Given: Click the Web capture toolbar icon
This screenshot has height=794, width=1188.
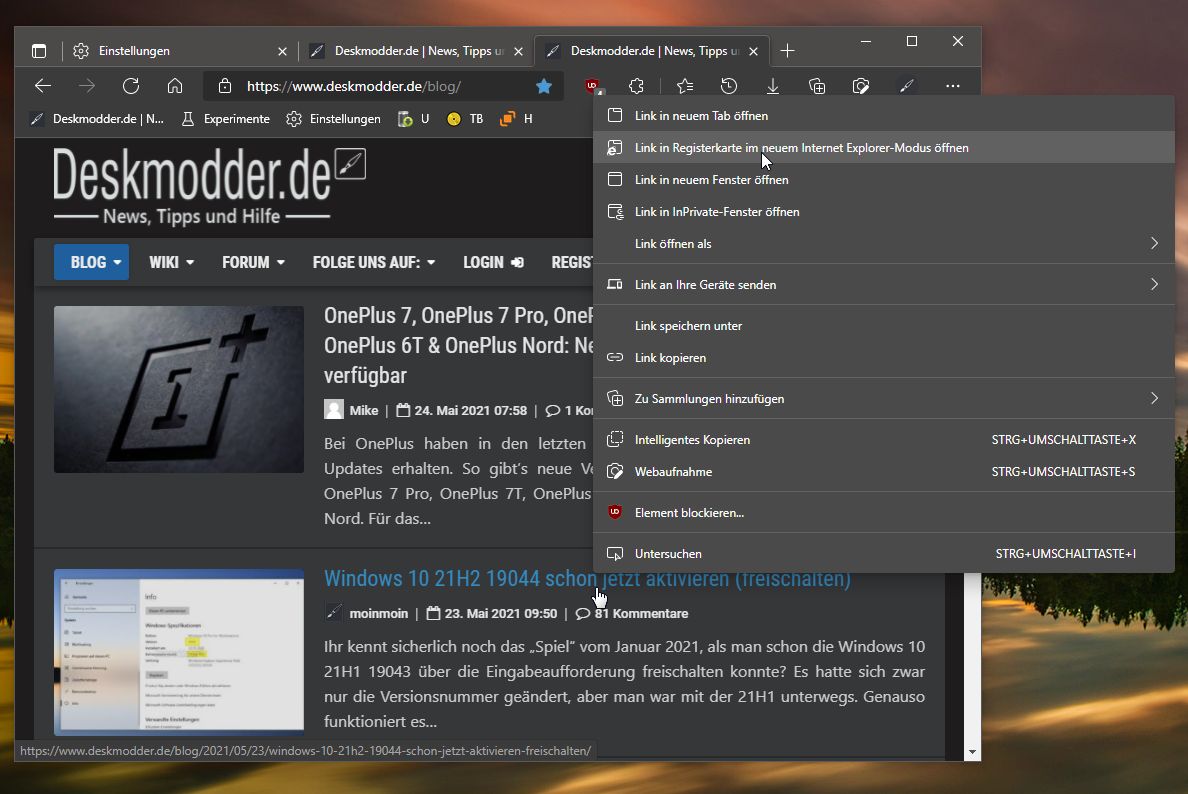Looking at the screenshot, I should point(861,86).
